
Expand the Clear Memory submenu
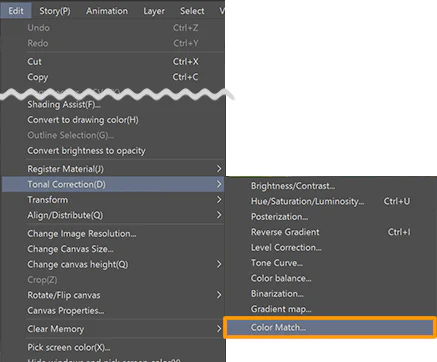pyautogui.click(x=113, y=329)
